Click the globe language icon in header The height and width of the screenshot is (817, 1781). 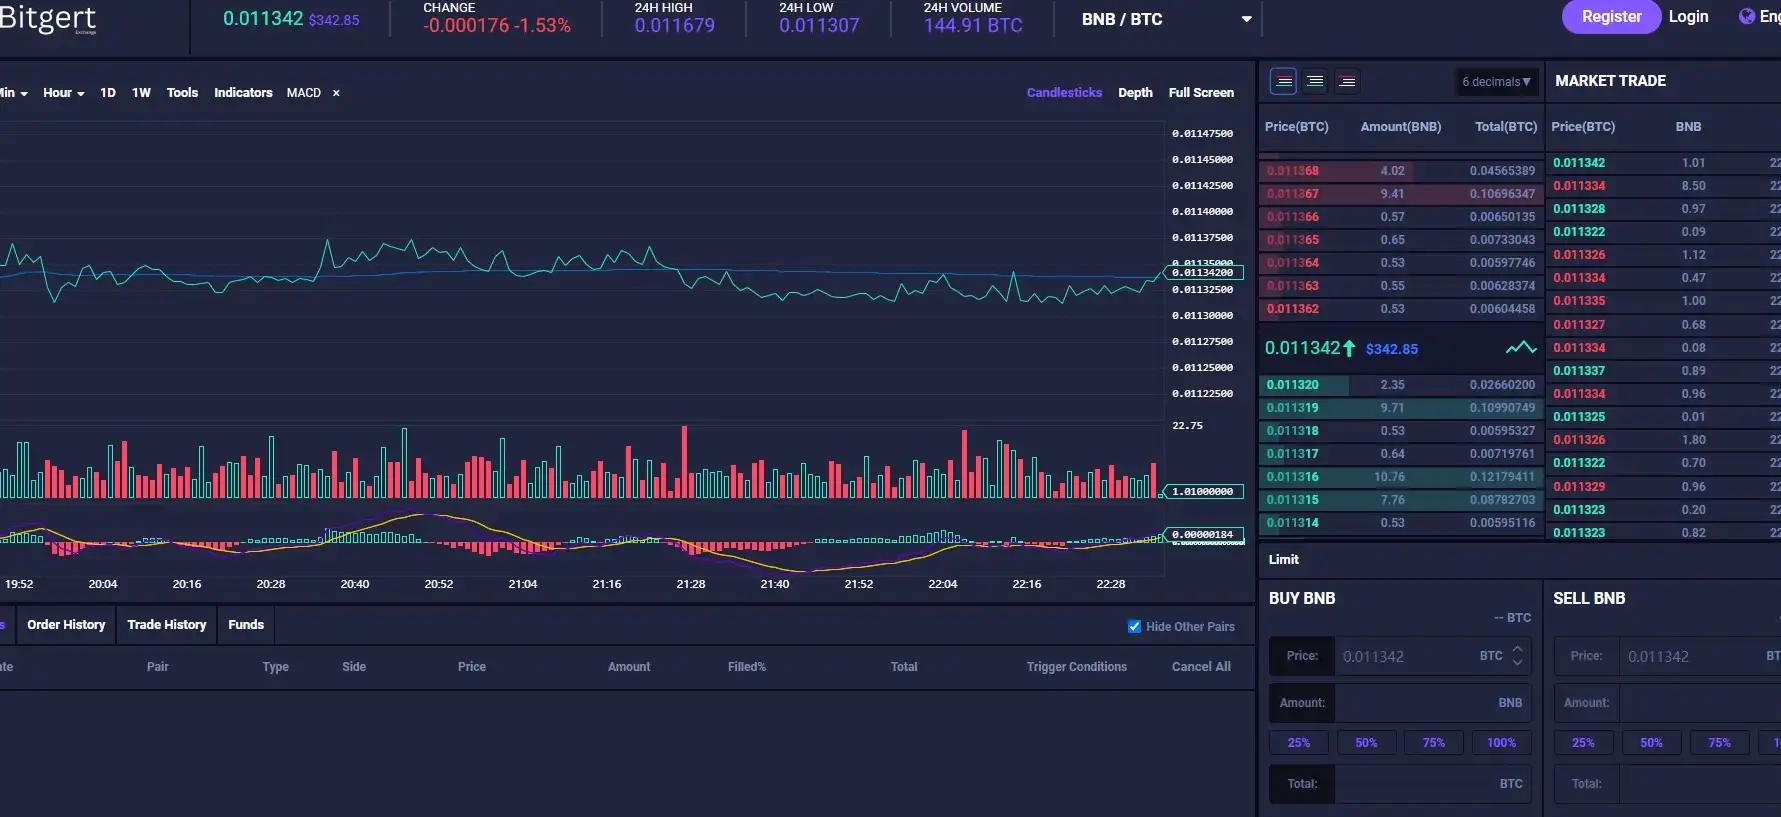pos(1746,17)
